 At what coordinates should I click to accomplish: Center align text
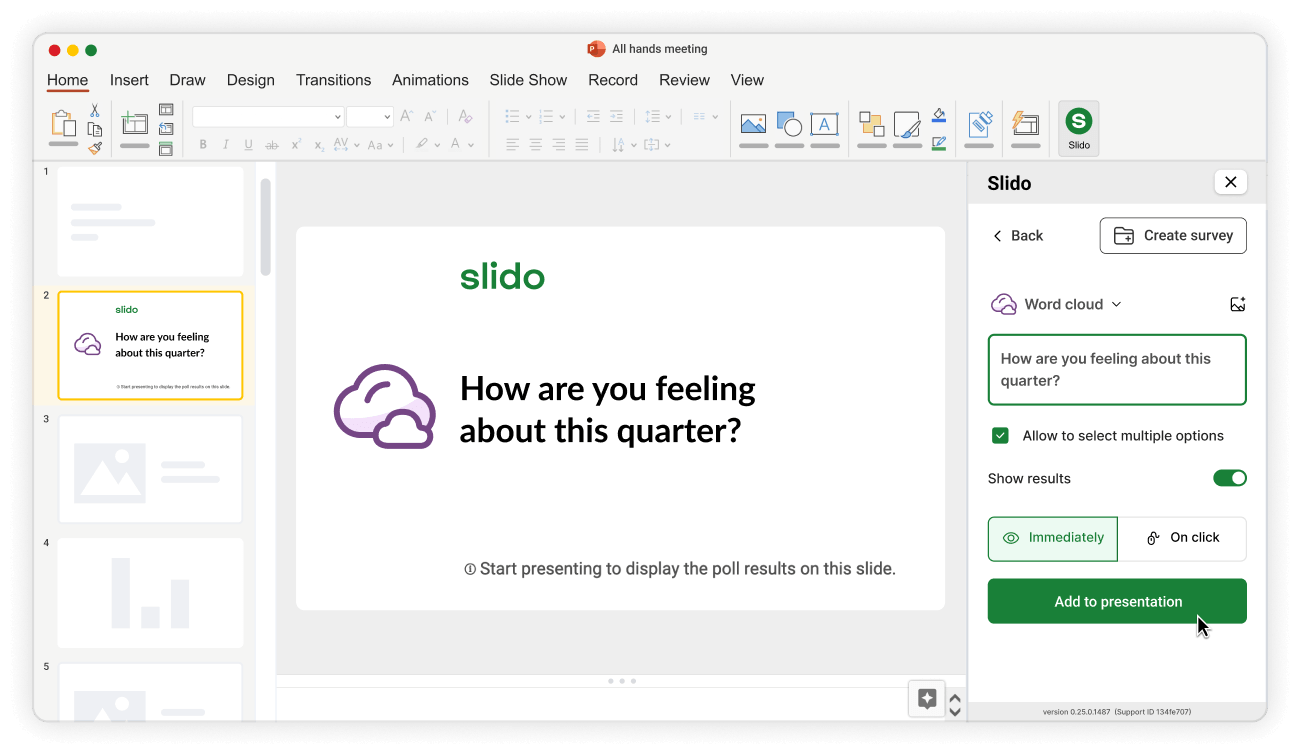tap(535, 145)
